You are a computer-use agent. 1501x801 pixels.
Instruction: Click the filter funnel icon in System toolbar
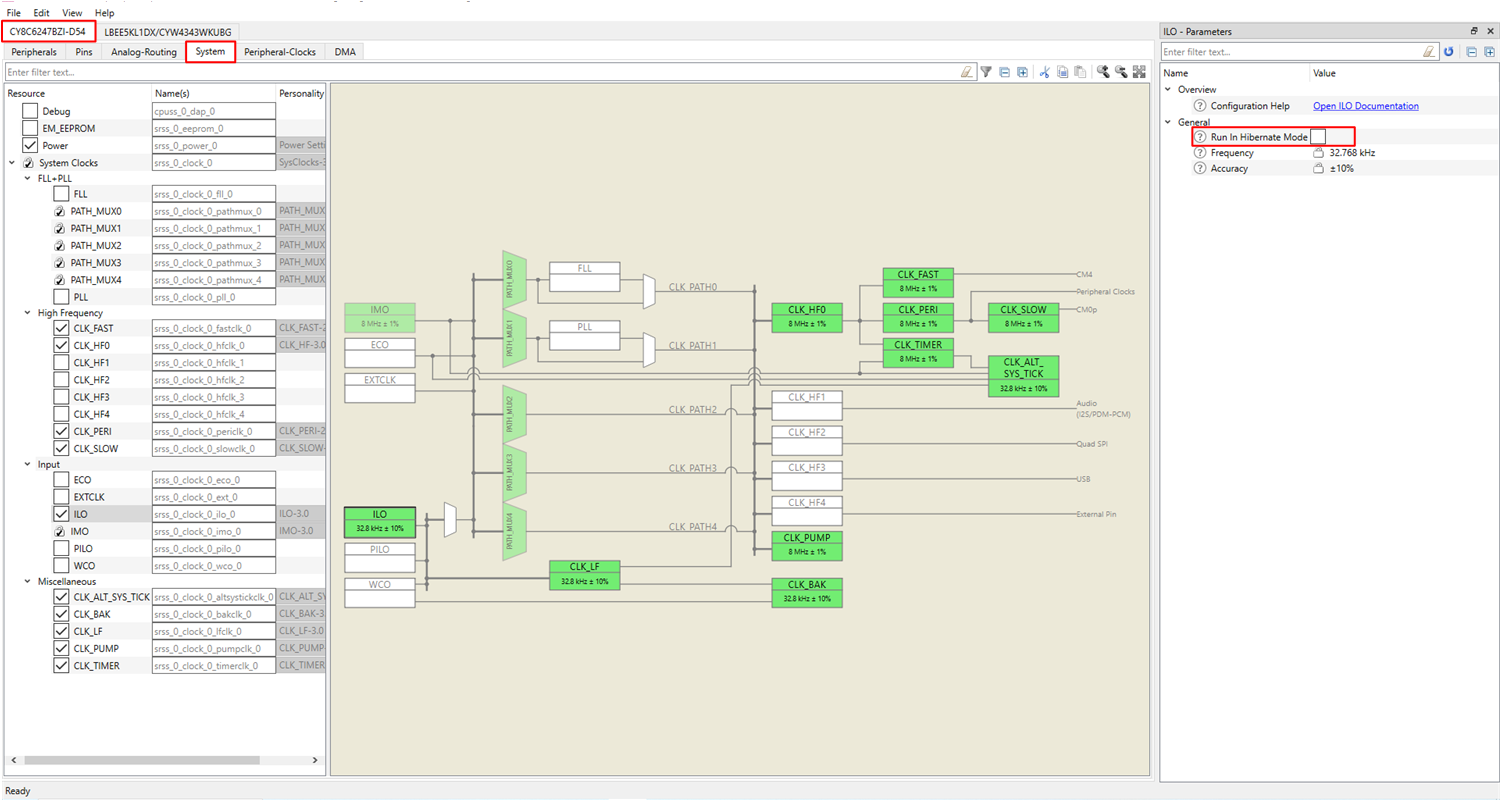tap(986, 72)
